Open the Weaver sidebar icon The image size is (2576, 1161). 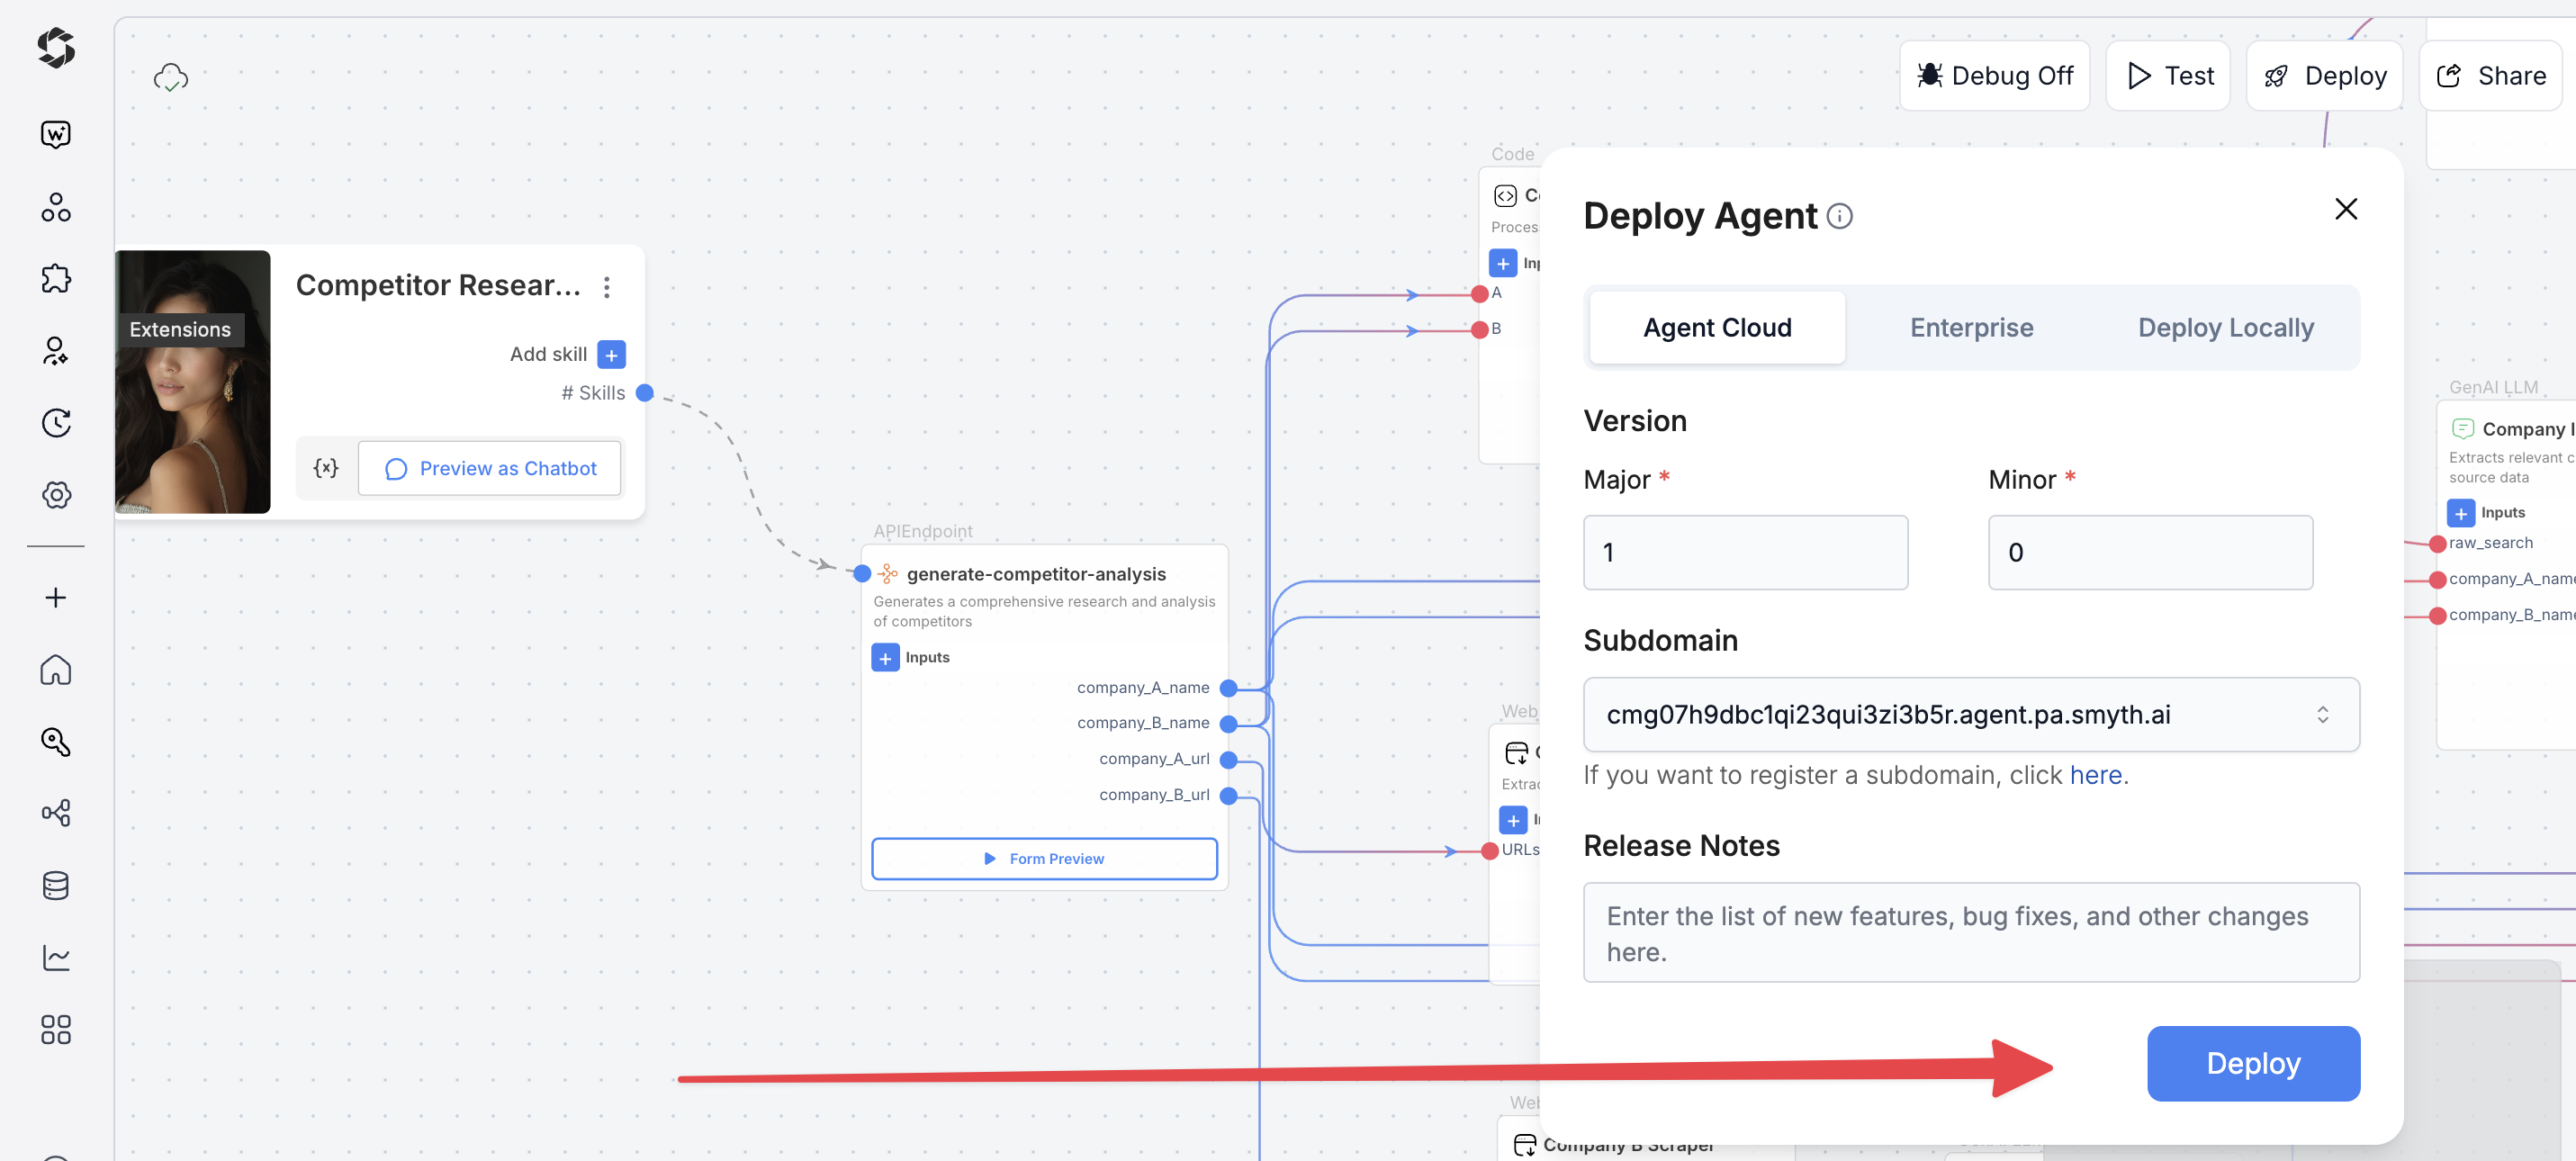56,134
